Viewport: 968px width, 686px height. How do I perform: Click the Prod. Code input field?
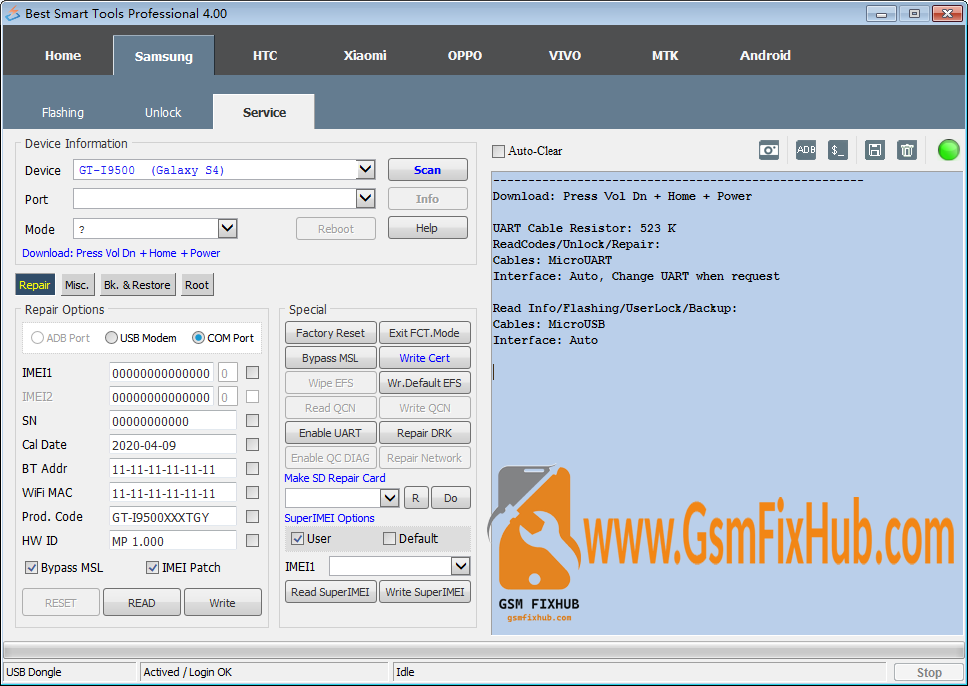tap(173, 517)
